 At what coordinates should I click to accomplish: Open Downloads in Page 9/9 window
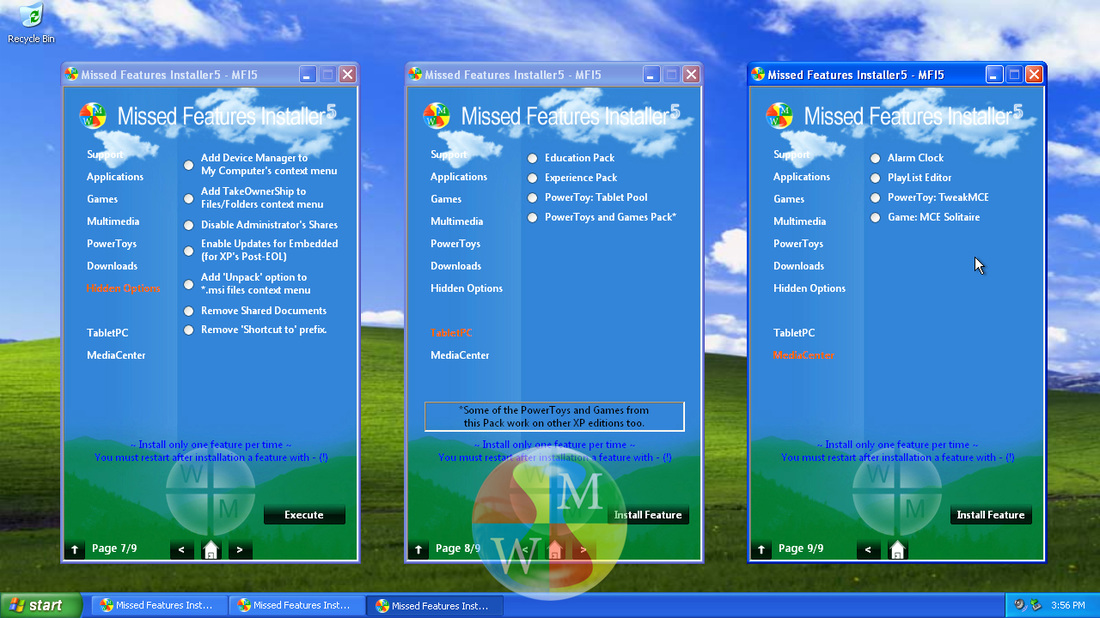(799, 267)
